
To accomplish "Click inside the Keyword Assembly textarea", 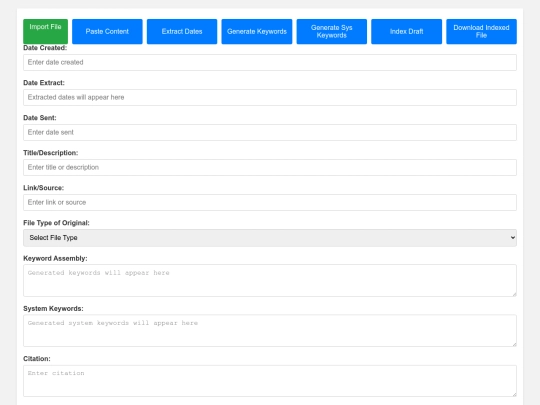I will [x=270, y=280].
